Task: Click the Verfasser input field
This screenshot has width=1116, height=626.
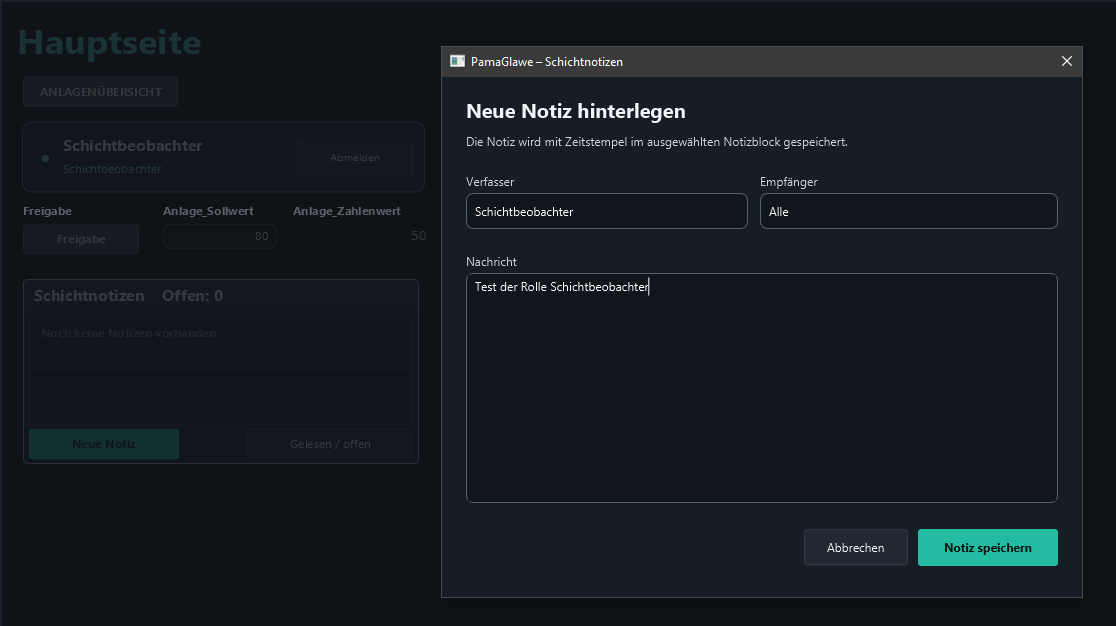Action: tap(606, 211)
